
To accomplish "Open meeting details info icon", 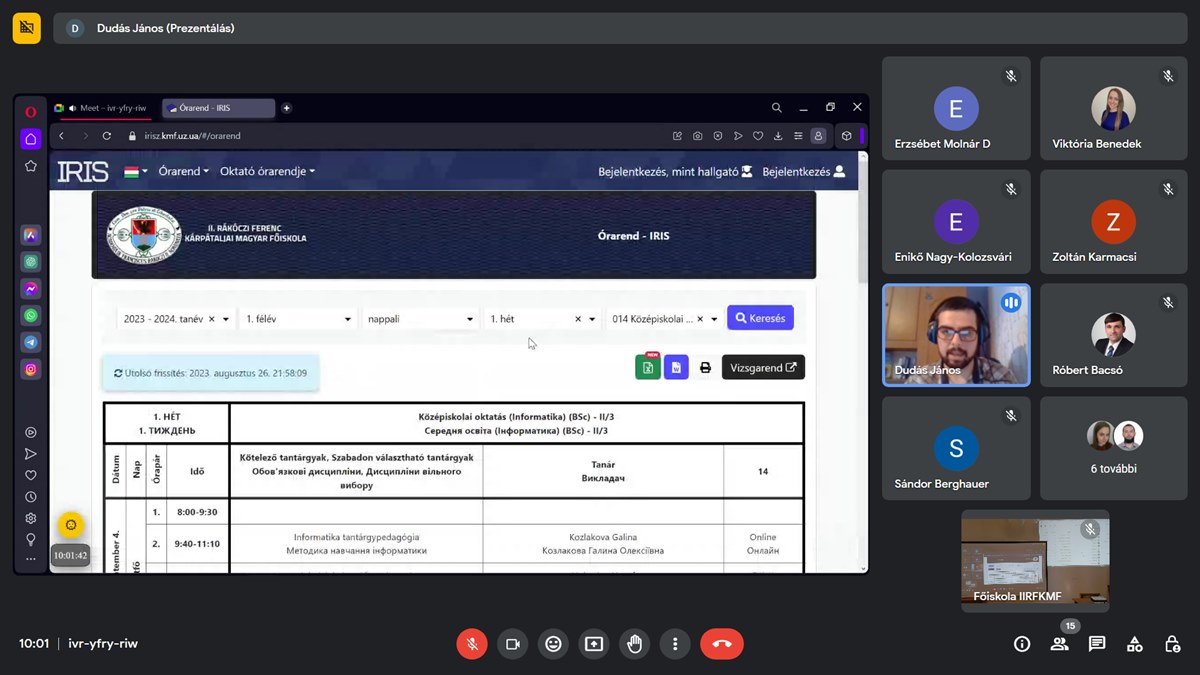I will tap(1022, 644).
